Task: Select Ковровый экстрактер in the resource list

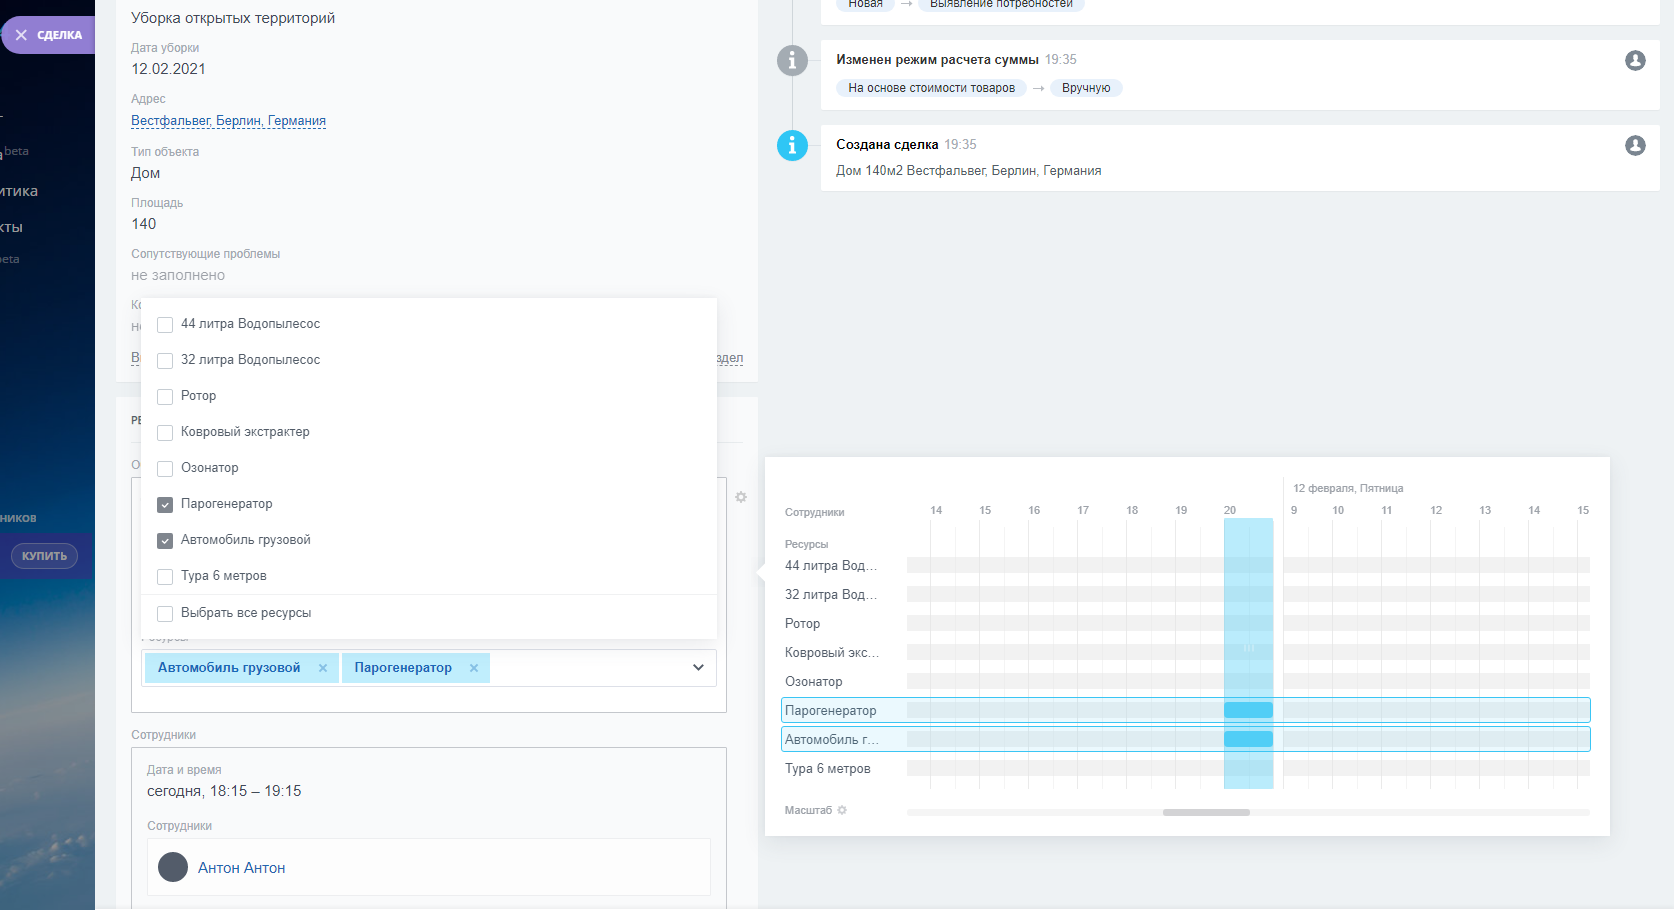Action: tap(166, 433)
